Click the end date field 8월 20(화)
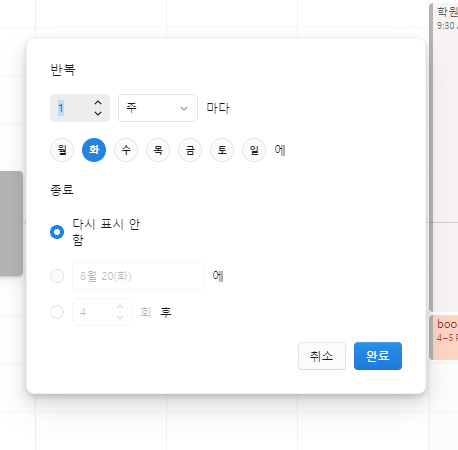The width and height of the screenshot is (458, 450). 138,276
